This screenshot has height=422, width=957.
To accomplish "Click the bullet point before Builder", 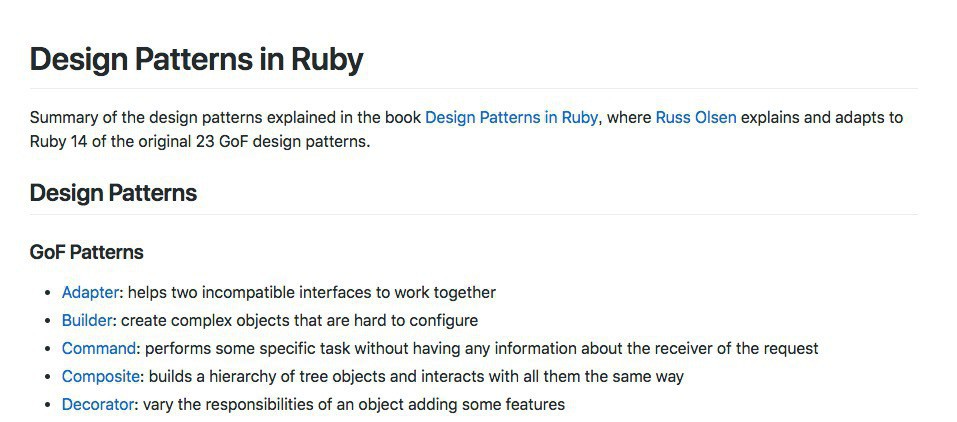I will click(48, 321).
